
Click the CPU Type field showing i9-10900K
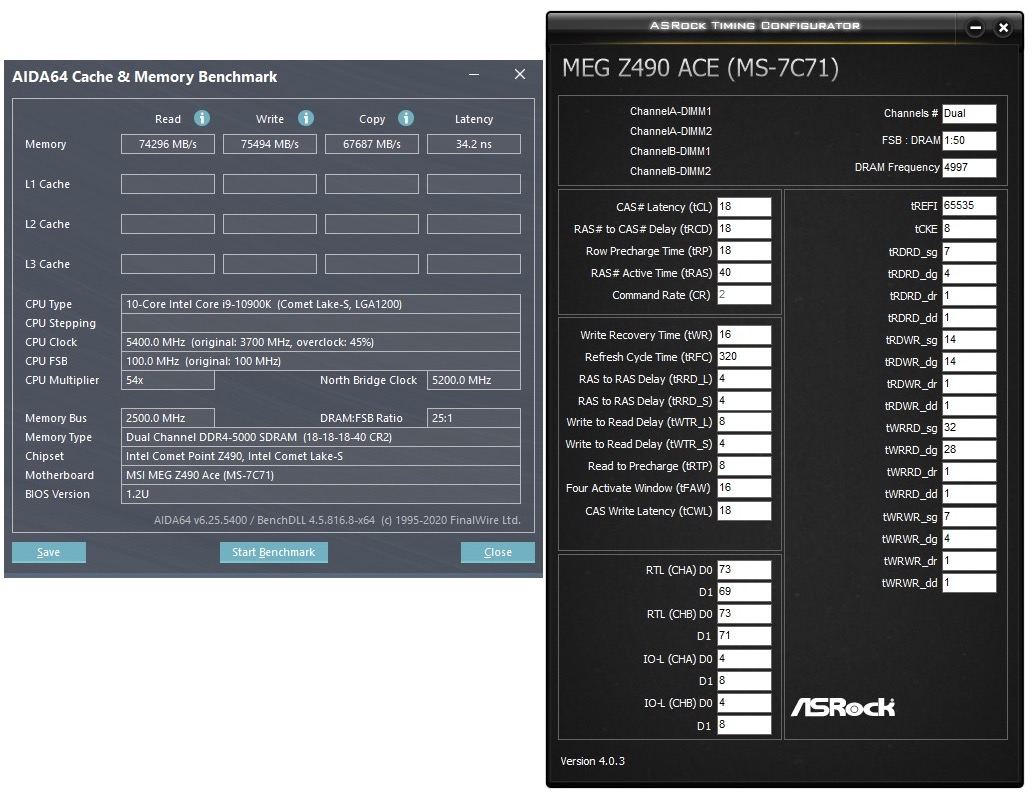tap(321, 304)
